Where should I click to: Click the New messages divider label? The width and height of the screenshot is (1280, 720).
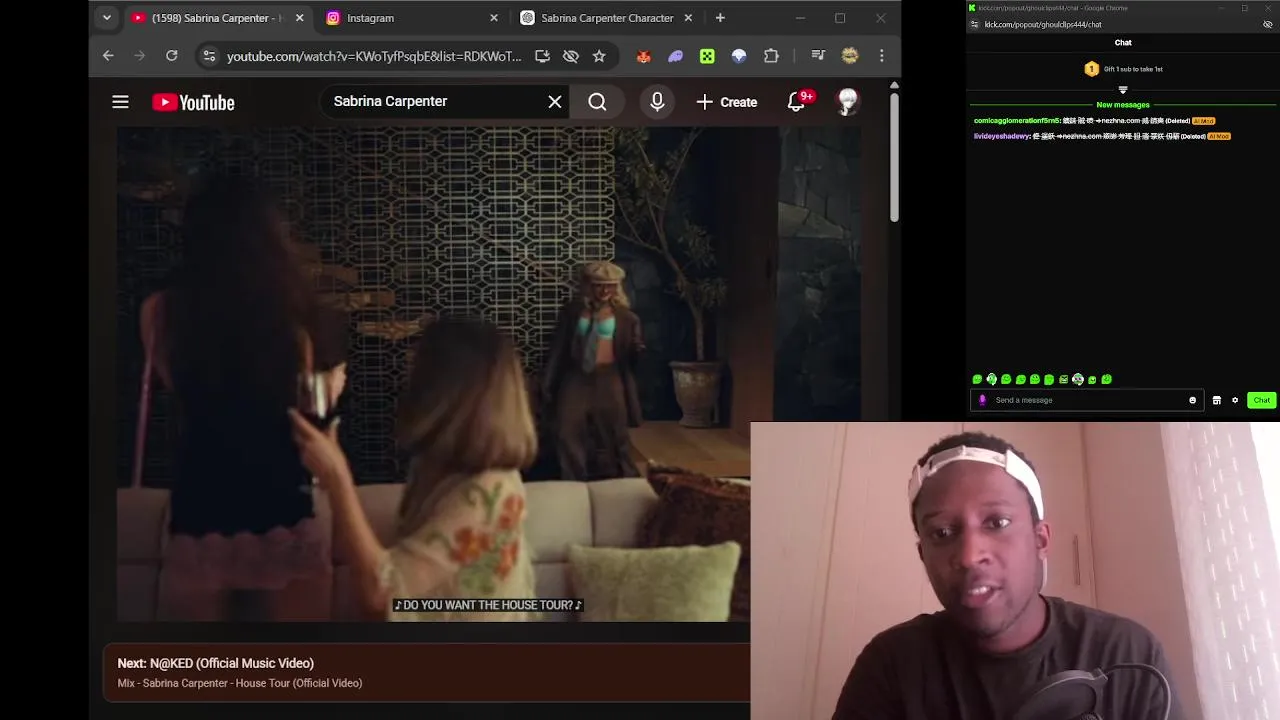pos(1123,105)
